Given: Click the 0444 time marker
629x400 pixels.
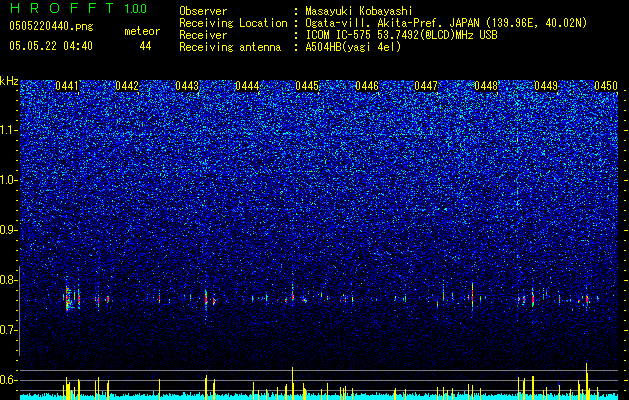Looking at the screenshot, I should coord(247,86).
